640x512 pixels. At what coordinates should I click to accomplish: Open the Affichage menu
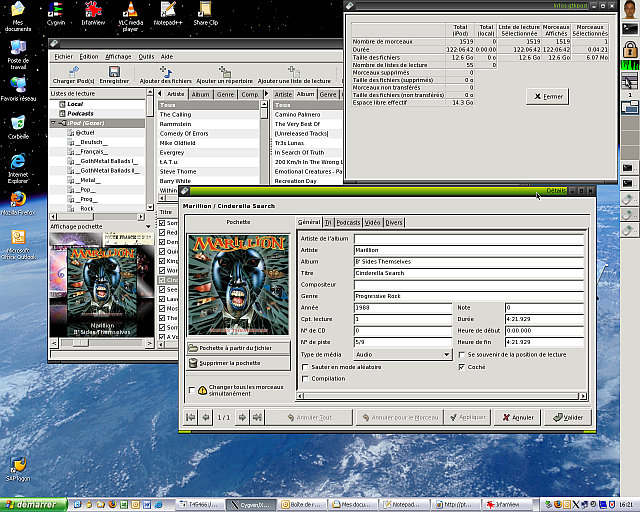pyautogui.click(x=118, y=57)
